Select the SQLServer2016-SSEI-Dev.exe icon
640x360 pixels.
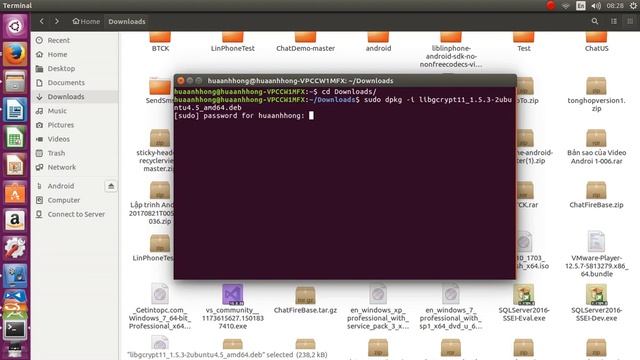[x=596, y=295]
